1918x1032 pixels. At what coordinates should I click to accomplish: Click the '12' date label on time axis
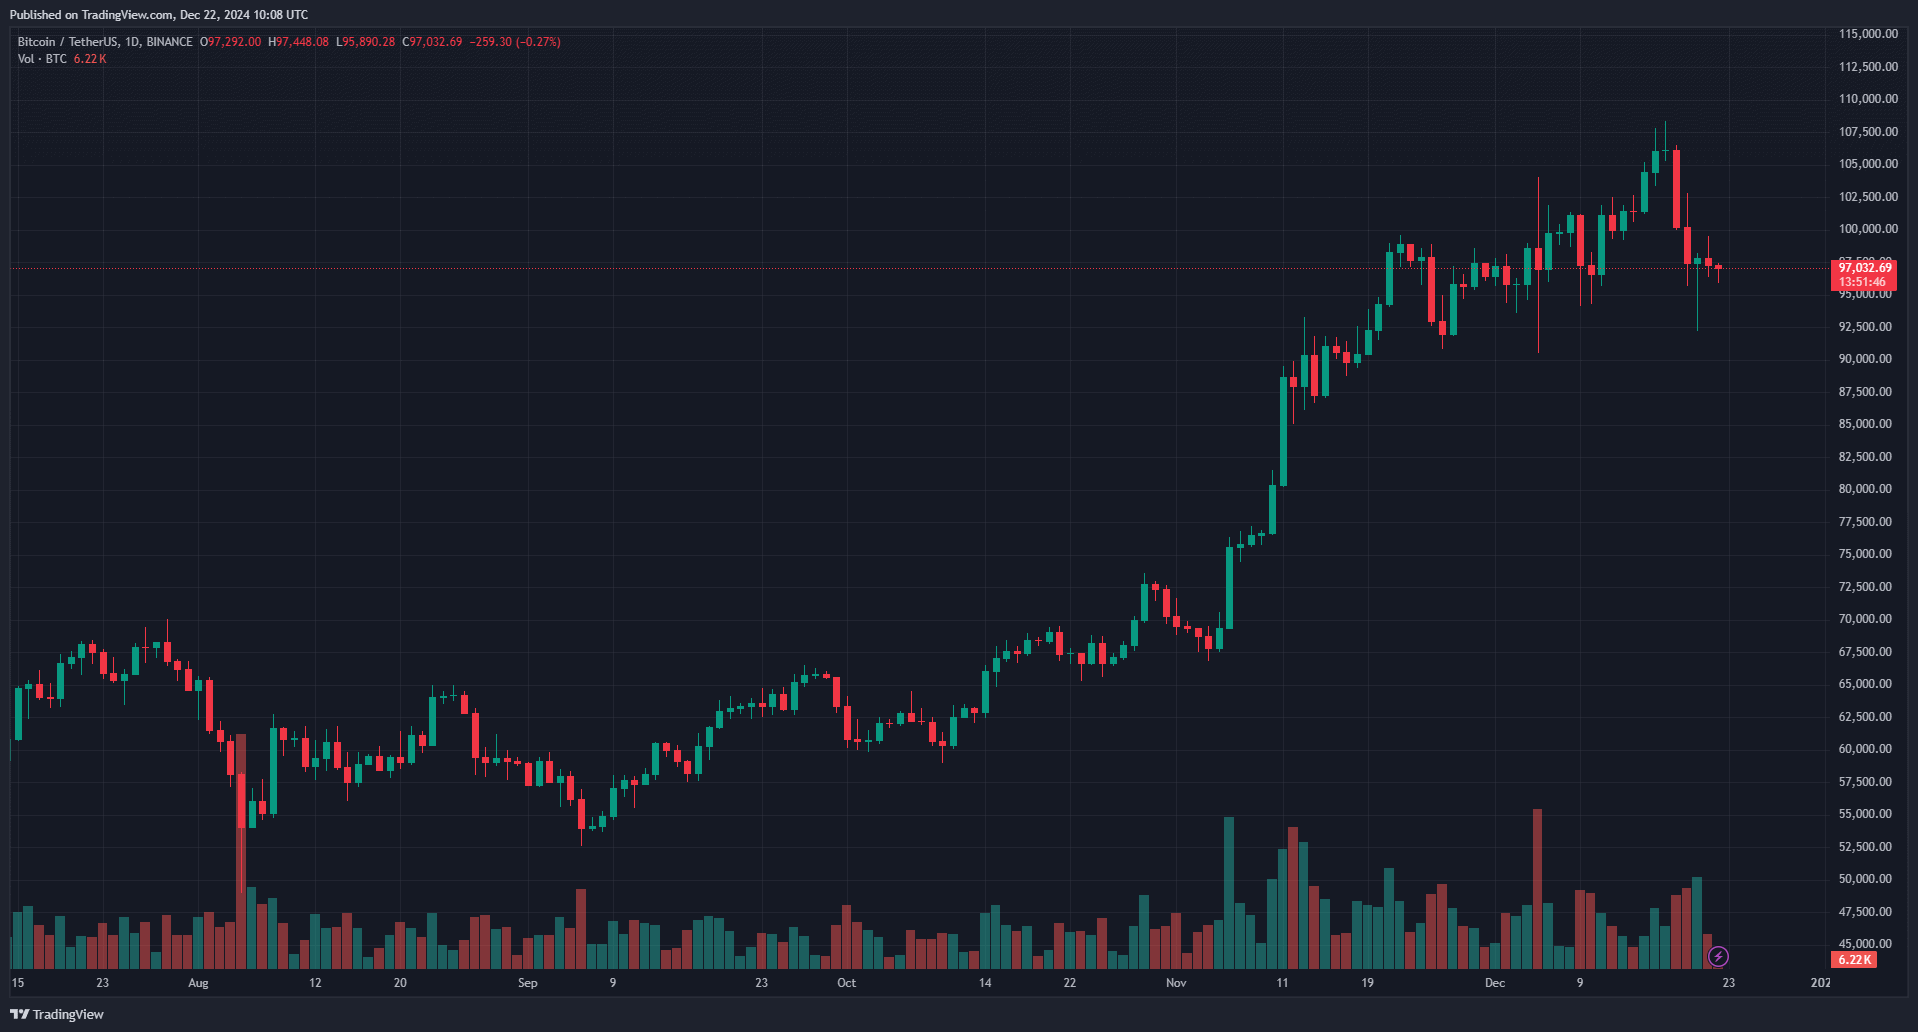315,983
